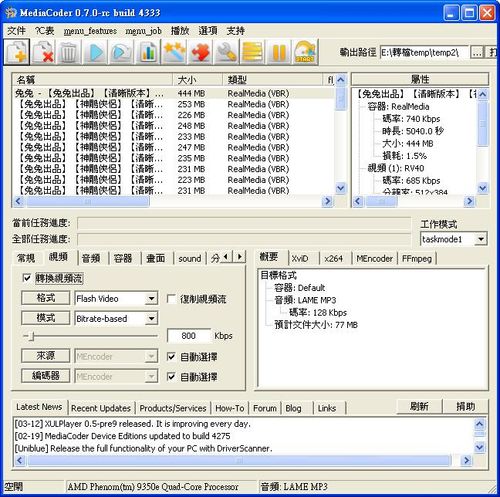The height and width of the screenshot is (497, 500).
Task: Click the 格式 button
Action: pyautogui.click(x=46, y=298)
